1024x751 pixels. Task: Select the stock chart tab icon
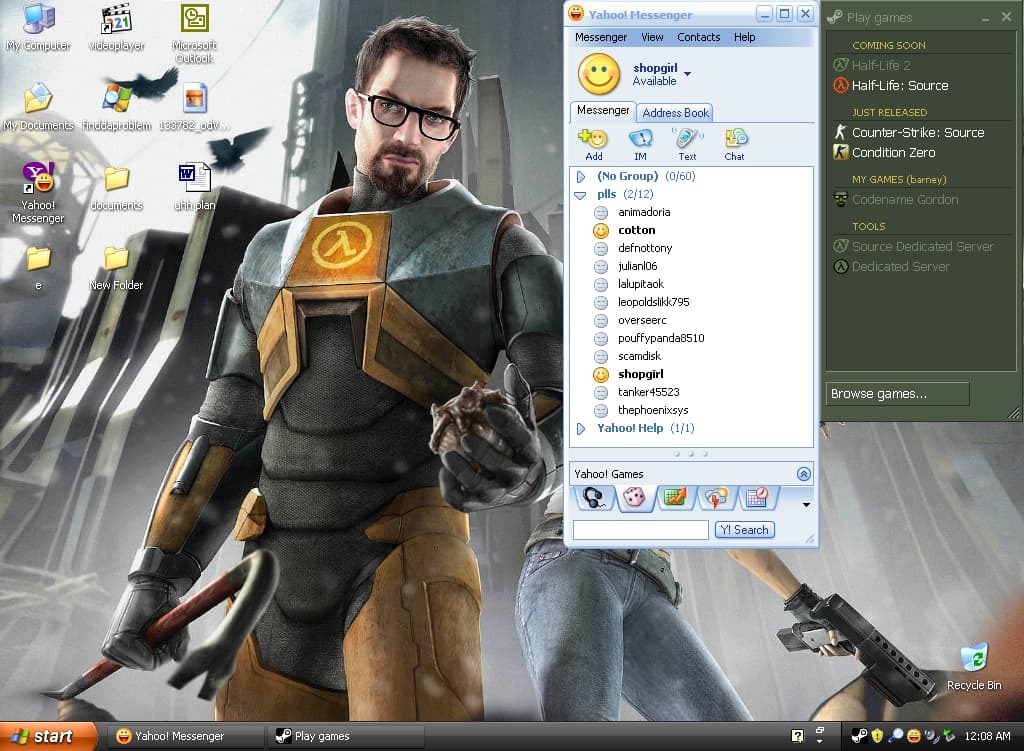[x=675, y=497]
